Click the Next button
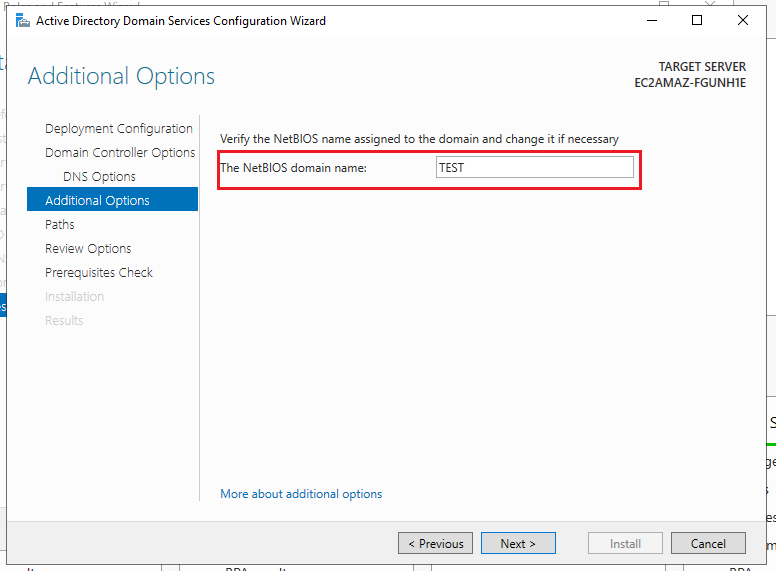The width and height of the screenshot is (776, 571). click(x=518, y=543)
